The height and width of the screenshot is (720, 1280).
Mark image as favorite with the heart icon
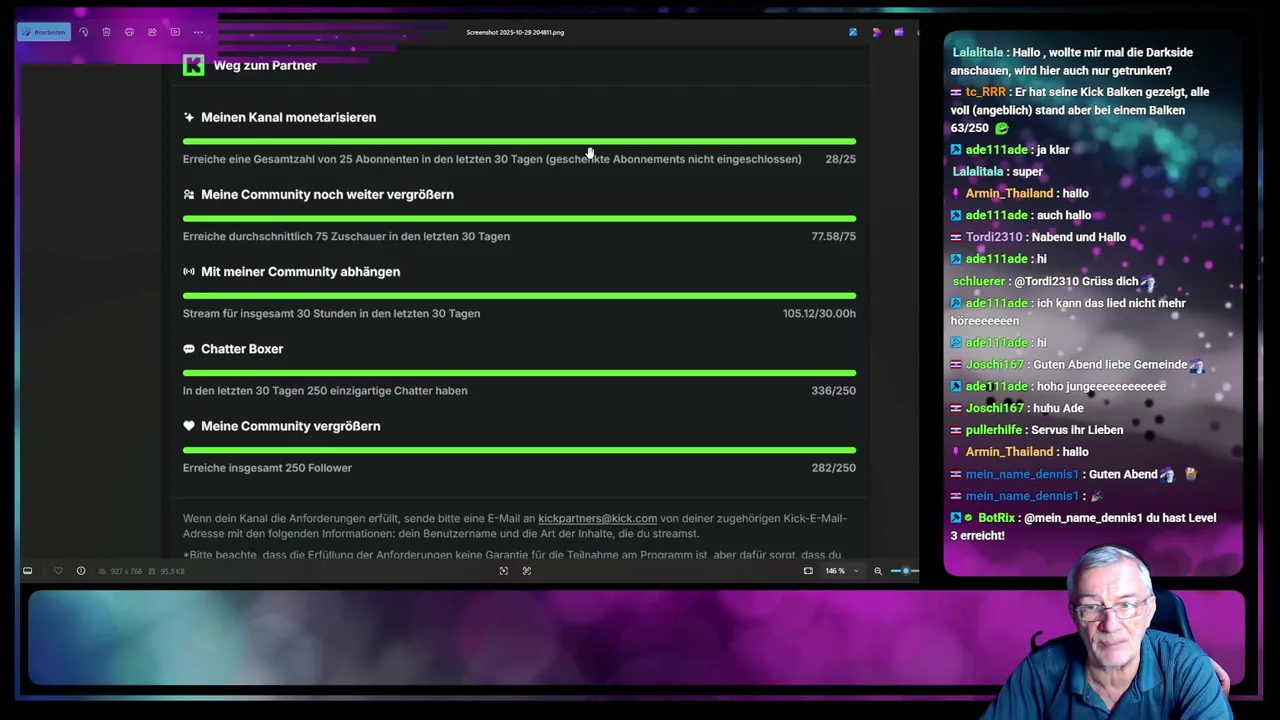point(58,571)
